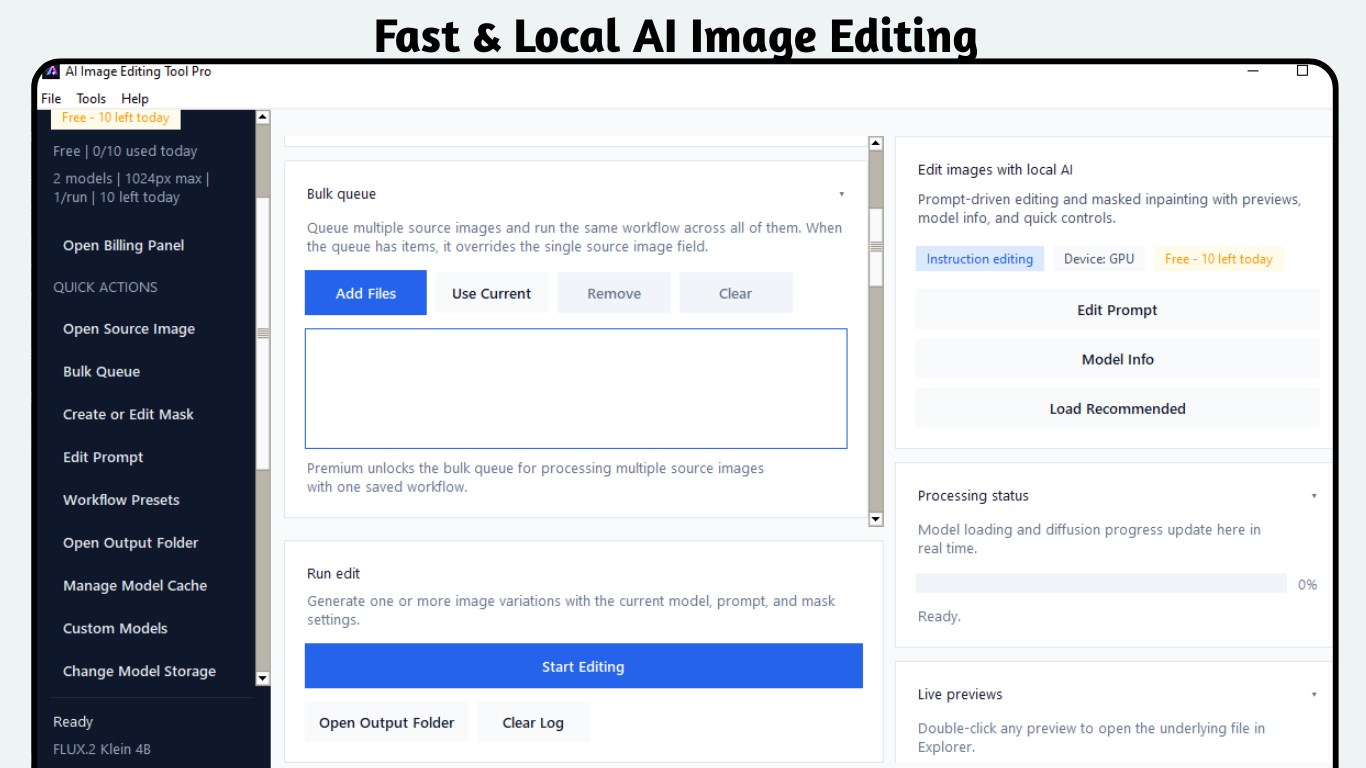Click the 'Run edit' heading
The image size is (1366, 768).
click(333, 574)
